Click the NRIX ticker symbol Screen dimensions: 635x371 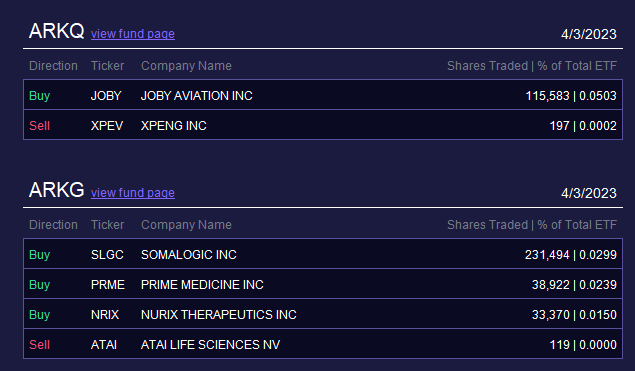pyautogui.click(x=105, y=314)
